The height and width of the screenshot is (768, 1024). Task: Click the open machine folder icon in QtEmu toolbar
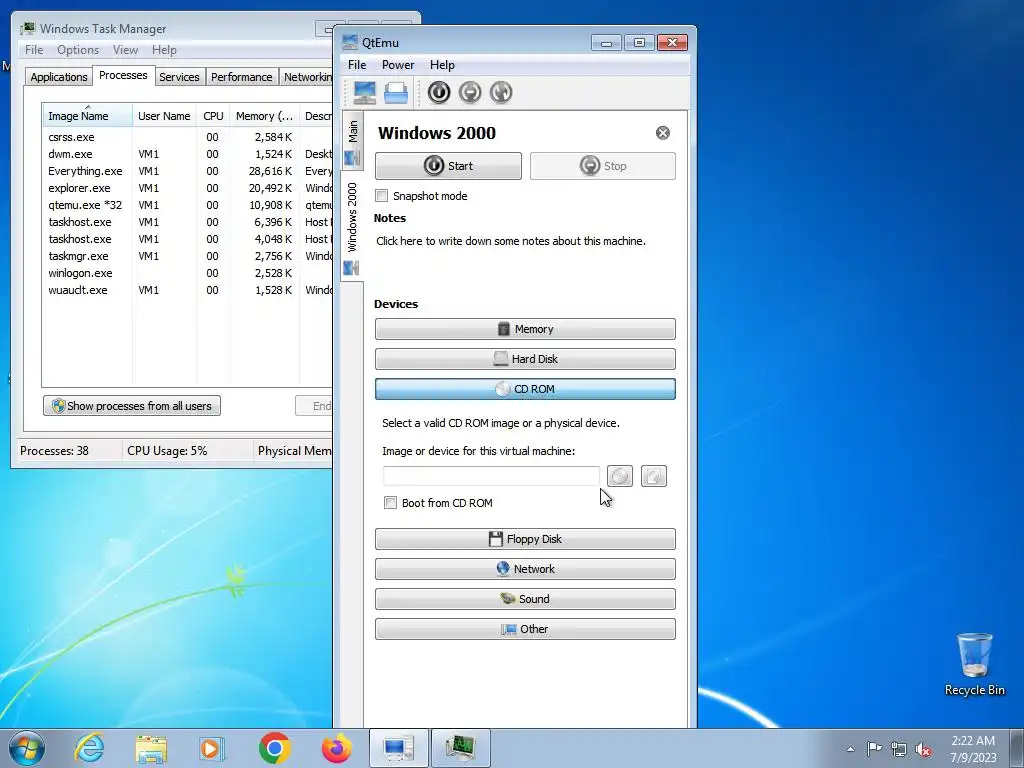pos(396,93)
